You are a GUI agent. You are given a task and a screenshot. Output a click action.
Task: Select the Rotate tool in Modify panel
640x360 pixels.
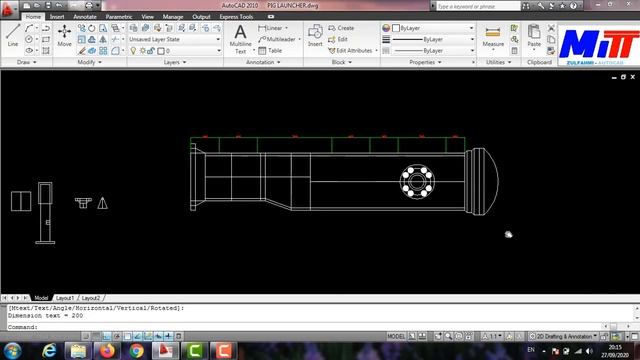click(92, 28)
